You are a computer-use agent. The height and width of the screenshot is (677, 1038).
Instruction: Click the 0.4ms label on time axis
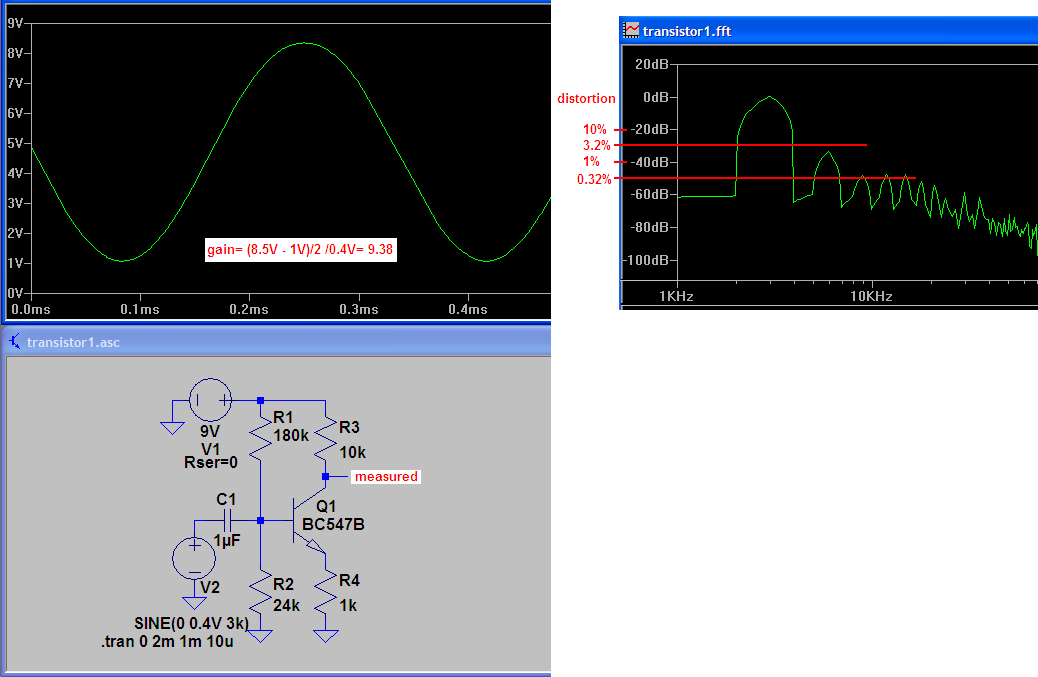click(468, 309)
